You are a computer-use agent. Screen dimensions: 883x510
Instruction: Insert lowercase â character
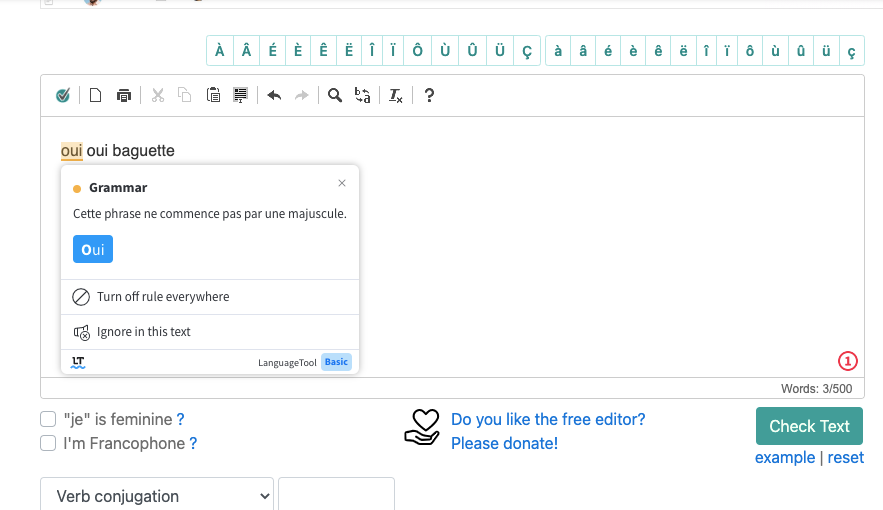click(x=583, y=51)
